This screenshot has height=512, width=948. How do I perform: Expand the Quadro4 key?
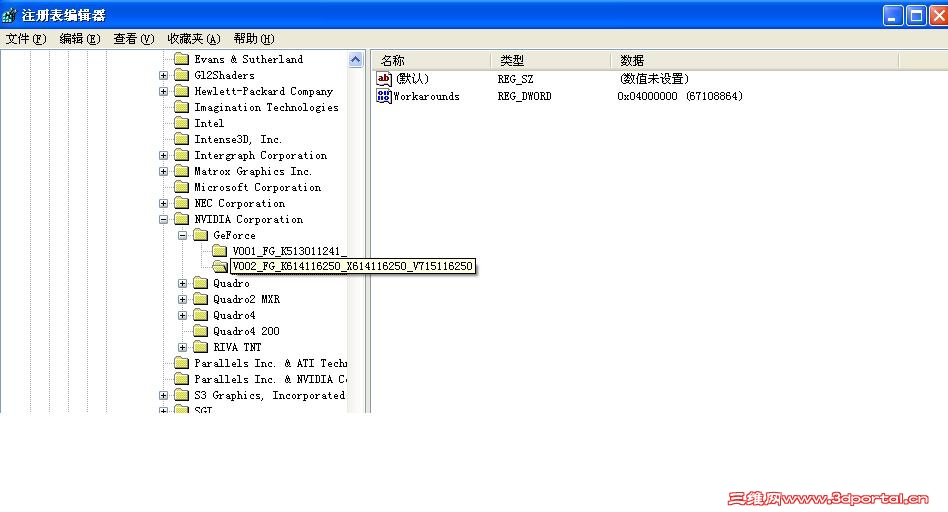(183, 316)
